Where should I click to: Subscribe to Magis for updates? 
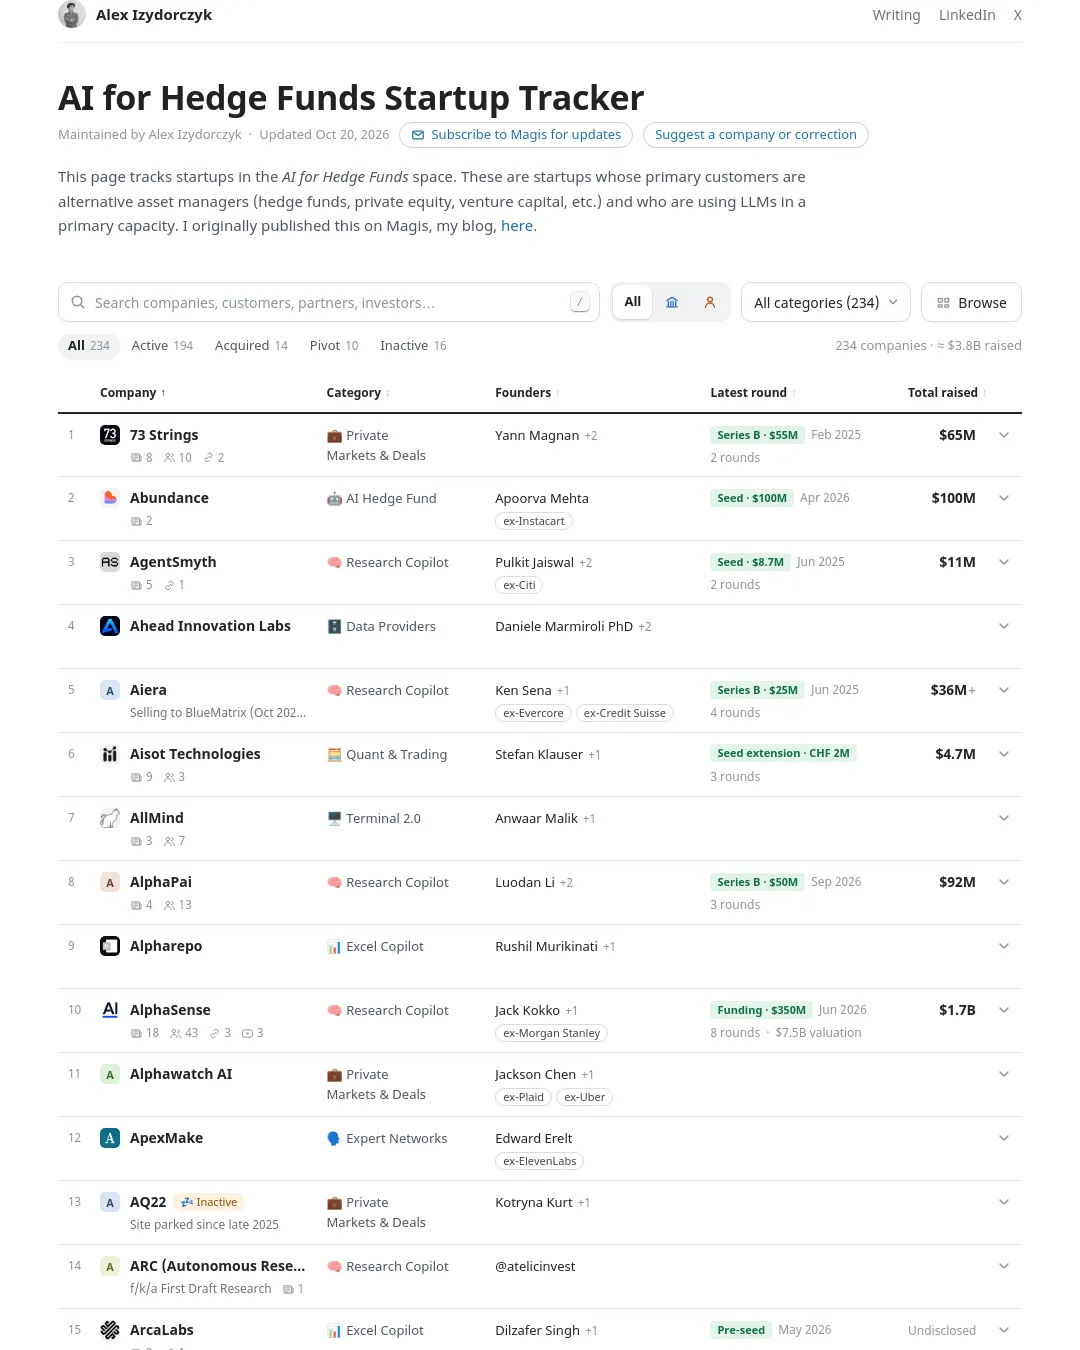point(516,135)
